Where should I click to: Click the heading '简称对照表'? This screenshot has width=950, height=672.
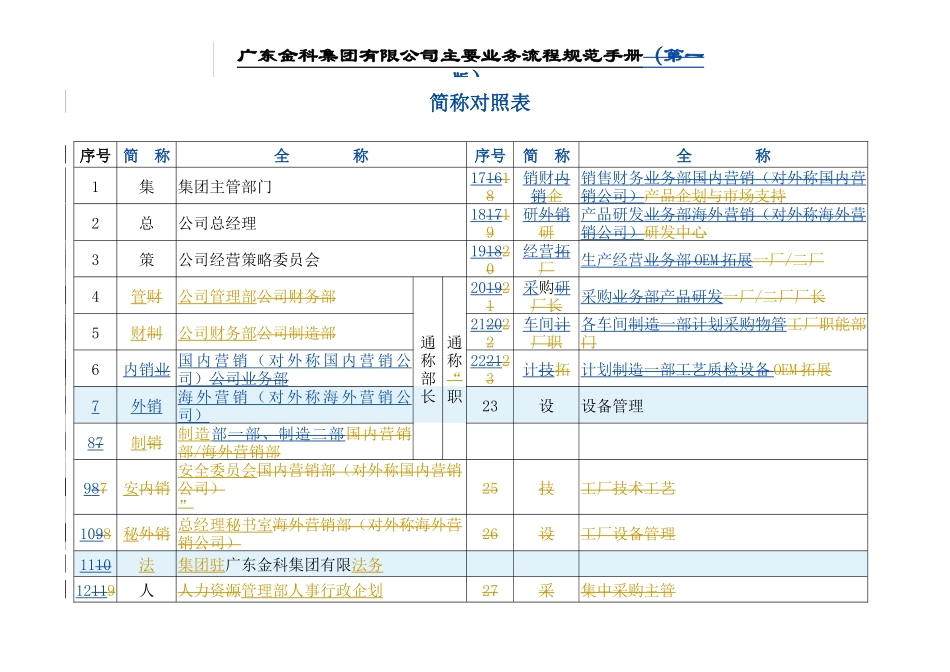480,102
